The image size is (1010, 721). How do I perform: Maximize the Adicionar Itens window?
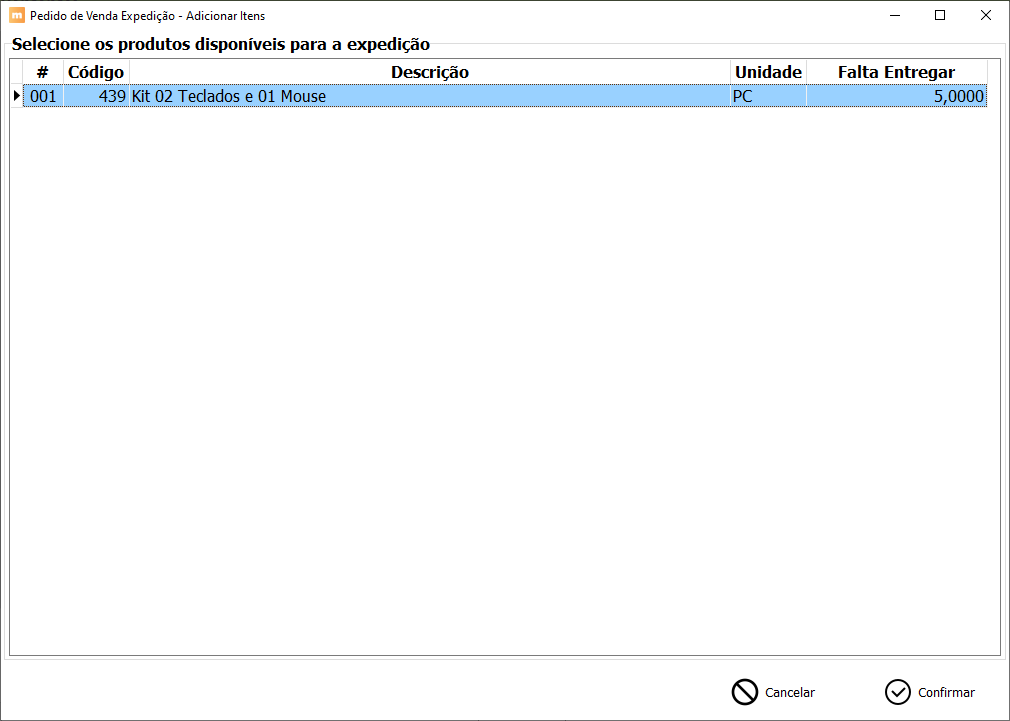click(x=939, y=16)
